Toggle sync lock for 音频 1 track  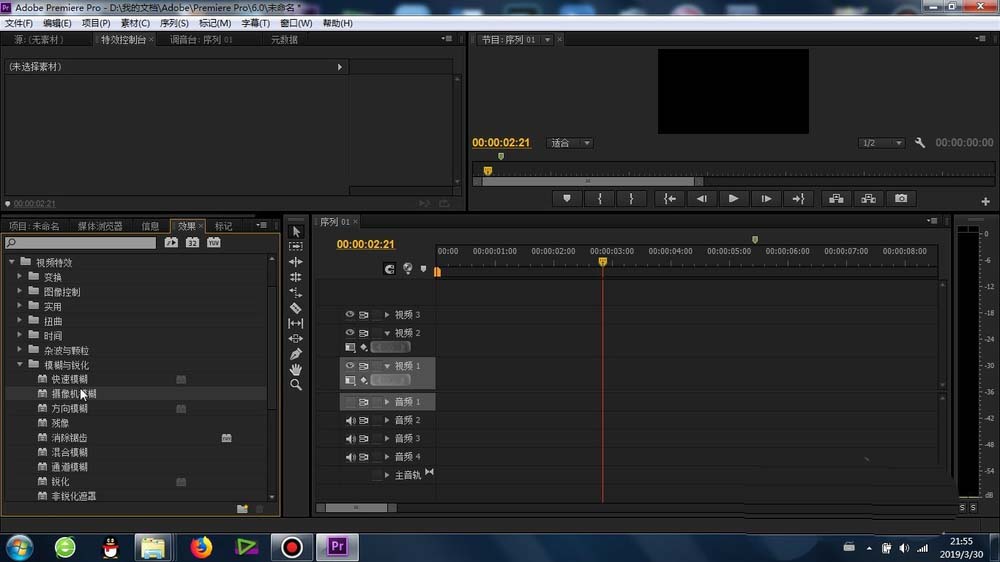point(364,402)
